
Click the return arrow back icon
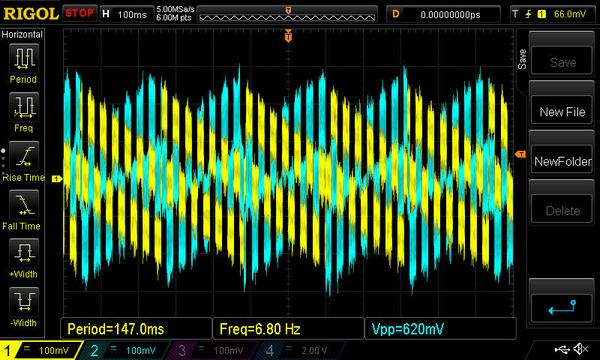[562, 307]
